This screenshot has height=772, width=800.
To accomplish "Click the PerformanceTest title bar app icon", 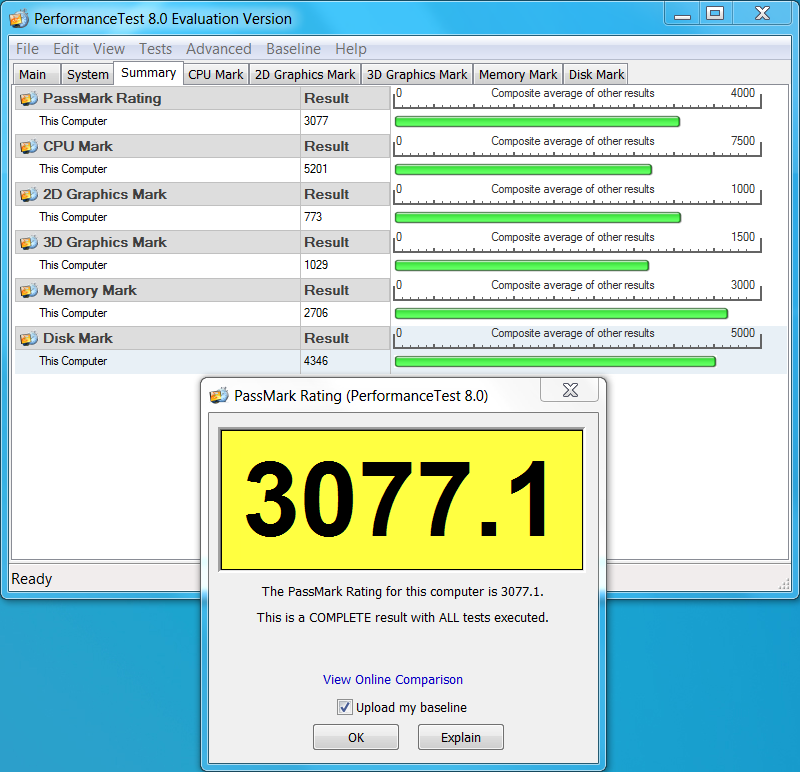I will coord(19,18).
